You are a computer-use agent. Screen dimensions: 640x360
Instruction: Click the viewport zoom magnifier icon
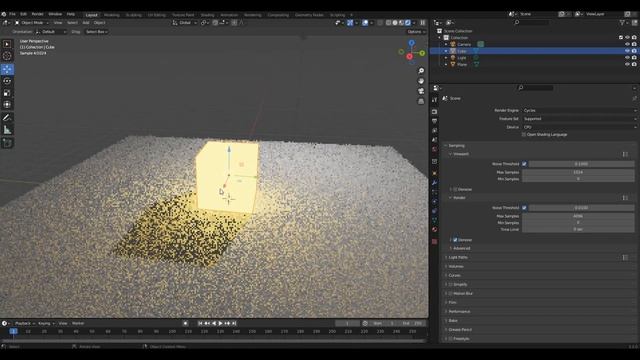click(x=421, y=71)
